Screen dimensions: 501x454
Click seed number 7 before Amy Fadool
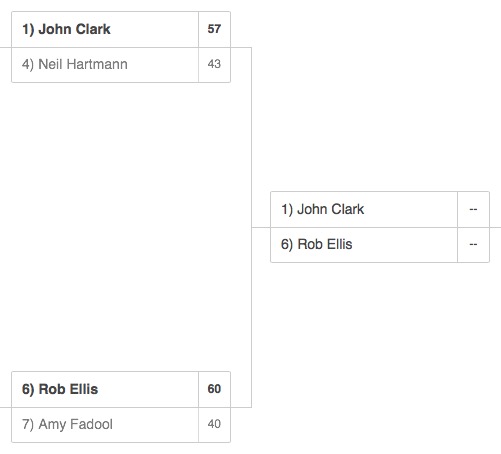click(x=28, y=424)
